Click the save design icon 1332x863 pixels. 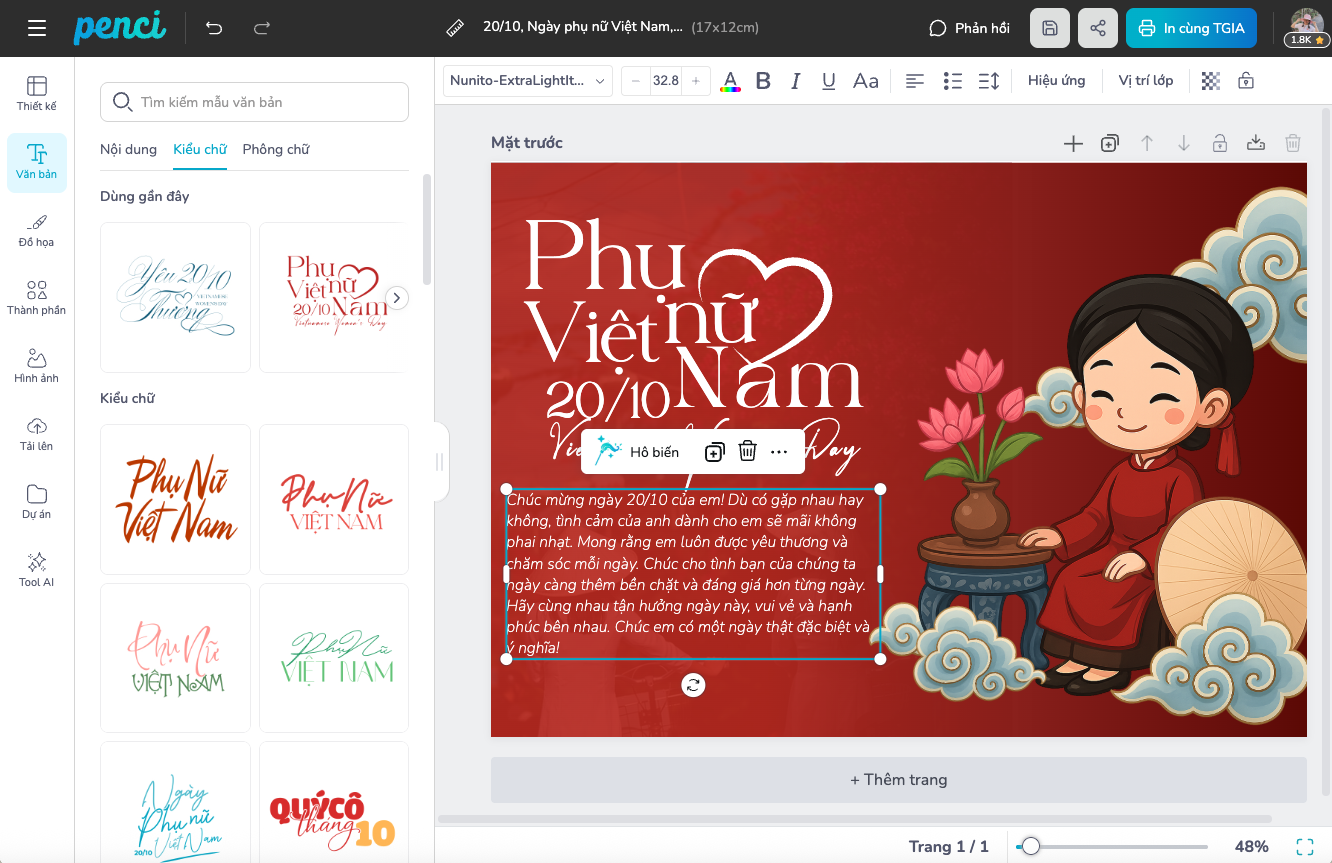coord(1050,28)
